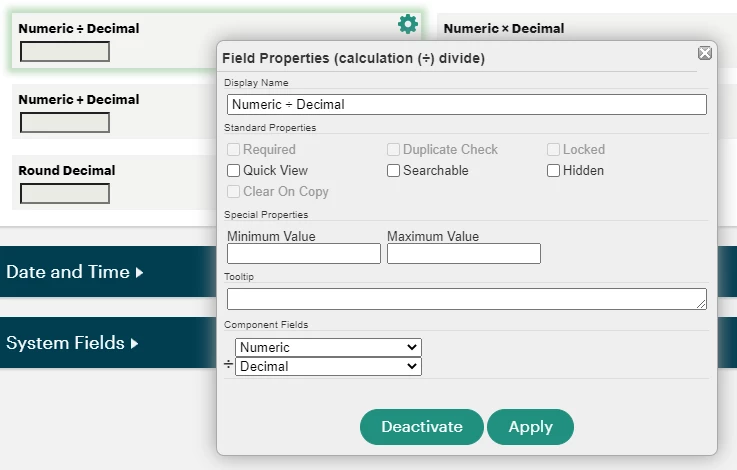
Task: Enable the Searchable checkbox
Action: [x=393, y=171]
